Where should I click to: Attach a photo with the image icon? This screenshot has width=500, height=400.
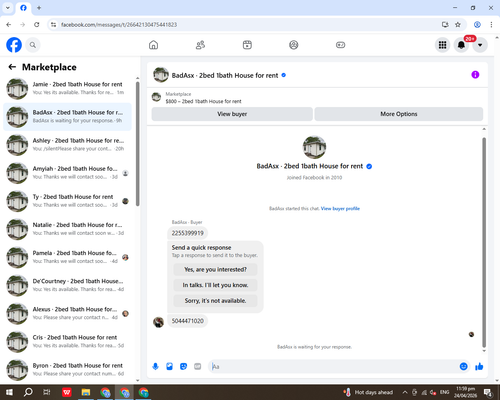(x=169, y=367)
